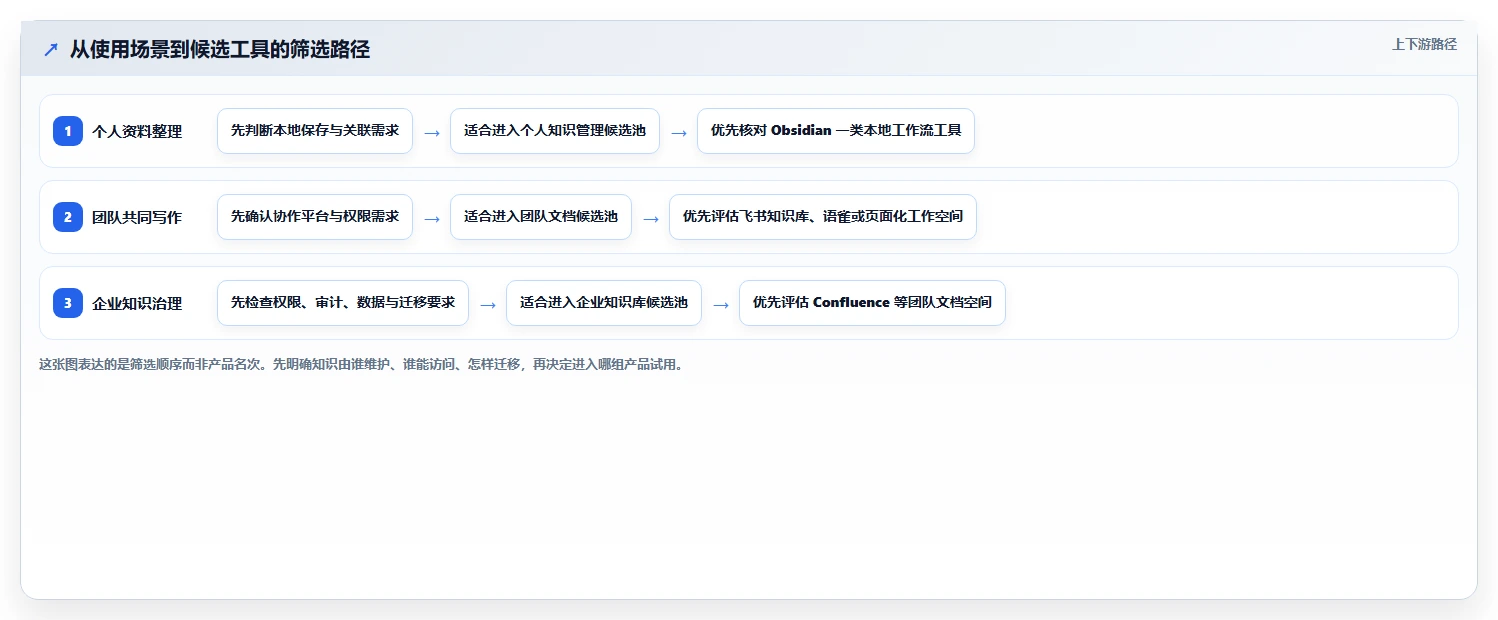Click the title 从使用场景到候选工具的筛选路径
The width and height of the screenshot is (1498, 620).
tap(220, 49)
